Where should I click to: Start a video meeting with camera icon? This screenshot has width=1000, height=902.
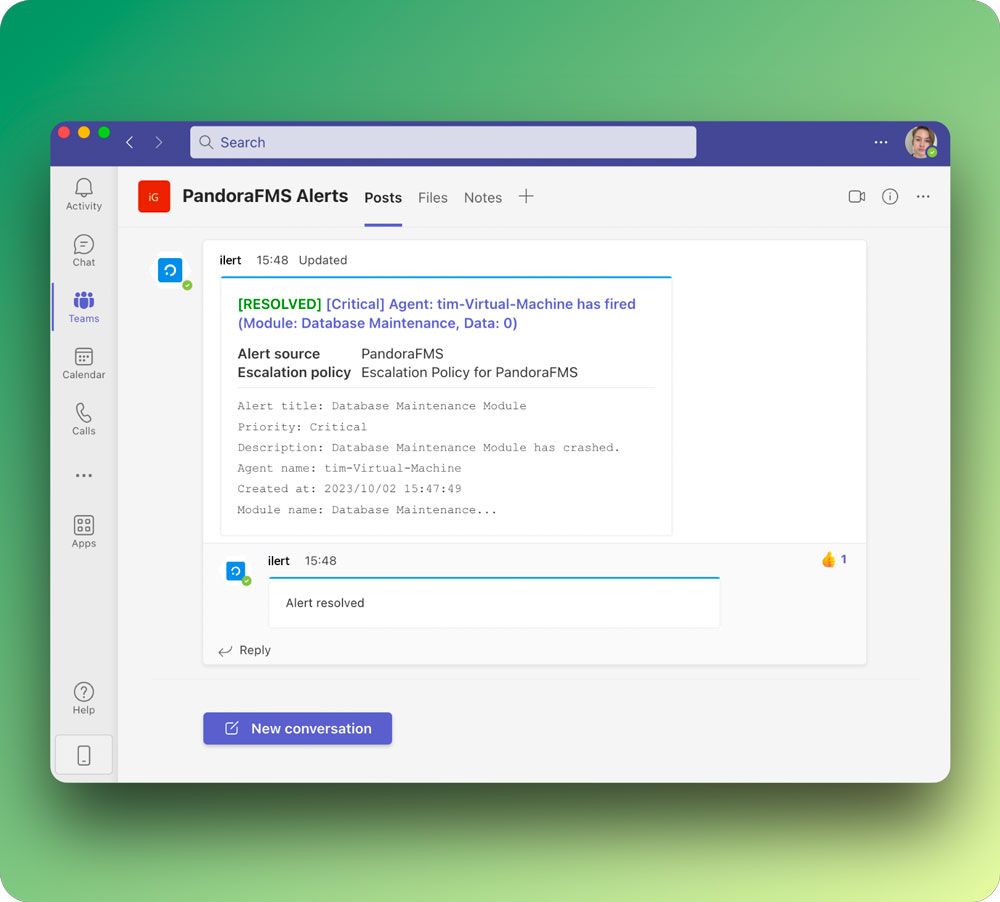(857, 196)
